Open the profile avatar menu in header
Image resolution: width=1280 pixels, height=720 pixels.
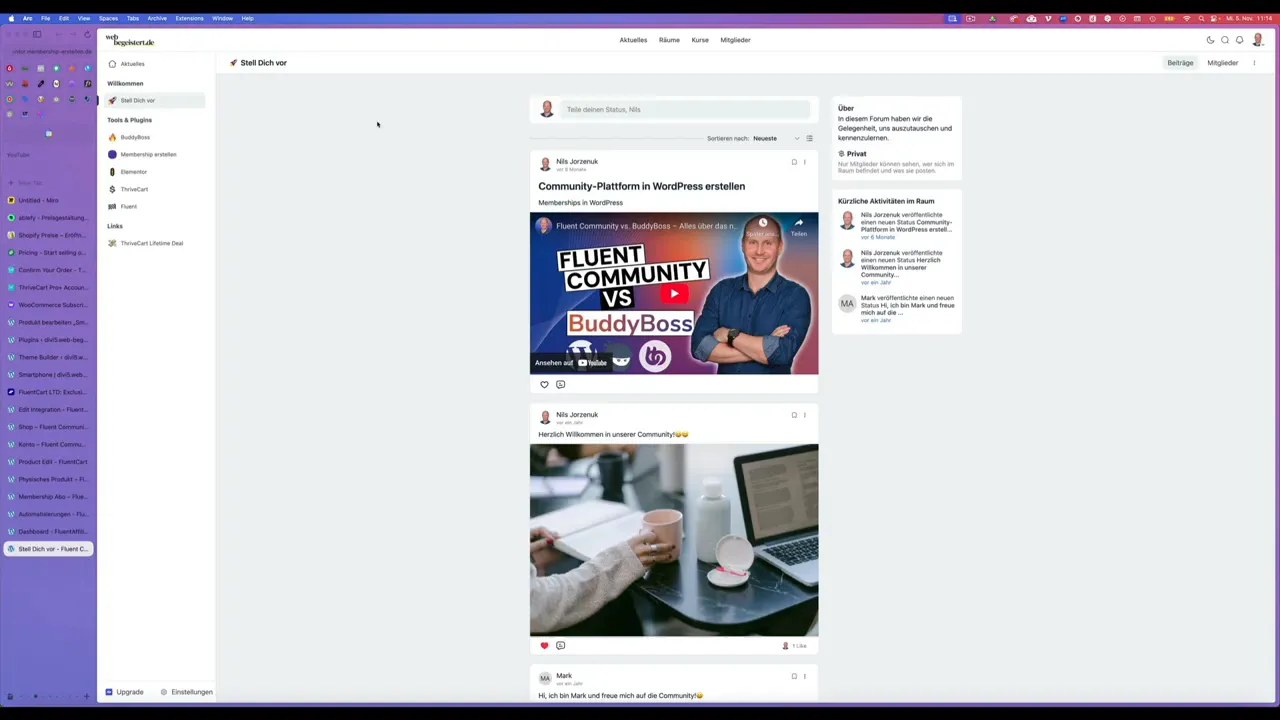[x=1258, y=40]
